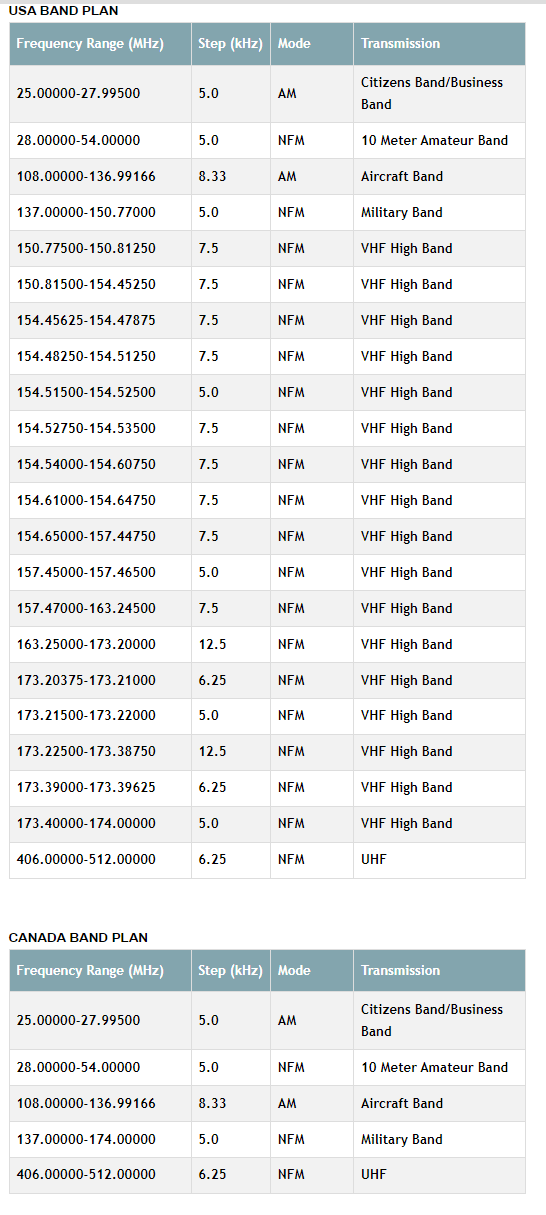
Task: Click the 150.77500-150.81250 frequency cell
Action: point(100,249)
